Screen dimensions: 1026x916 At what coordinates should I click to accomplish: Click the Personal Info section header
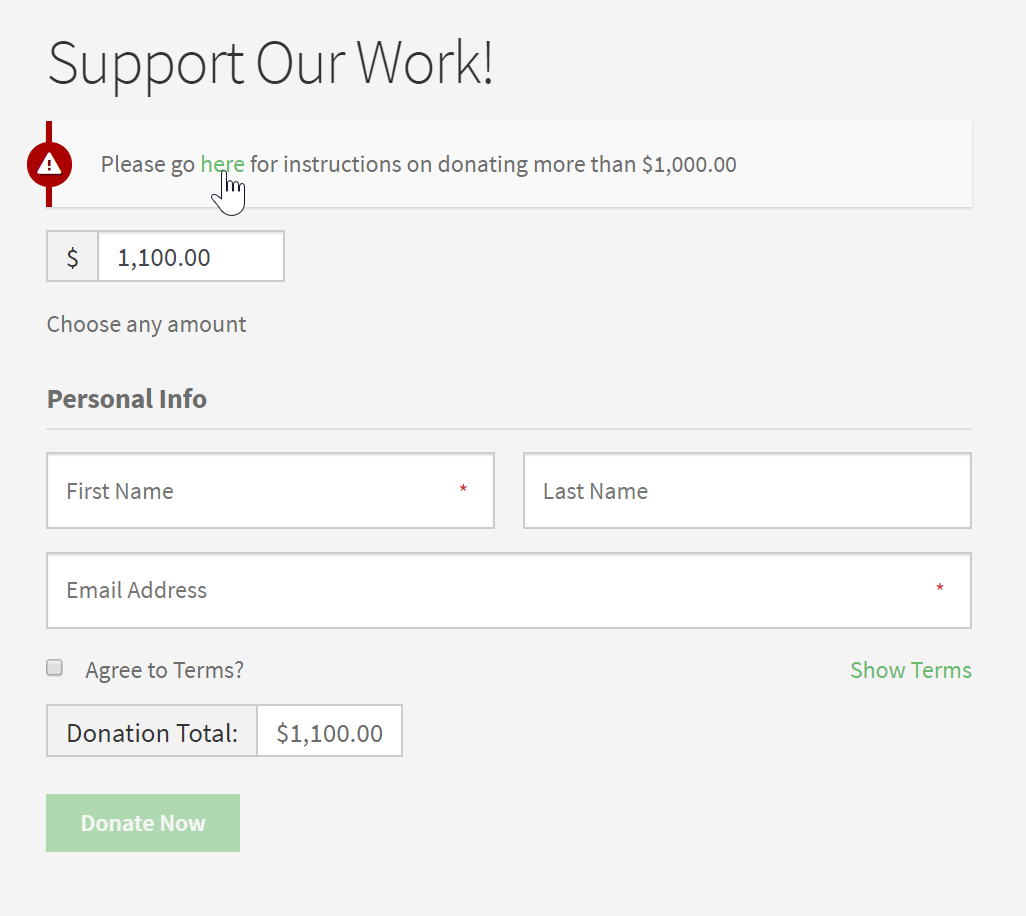126,398
